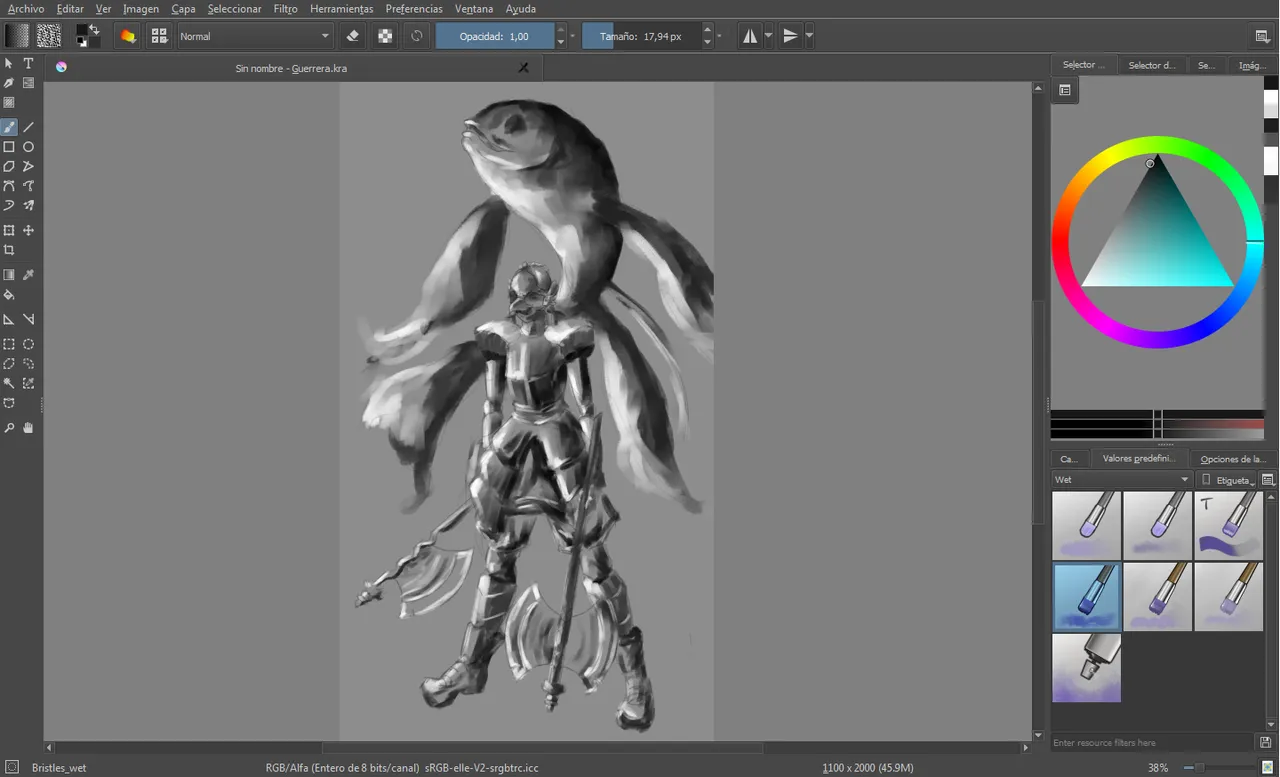
Task: Select the Polygon tool
Action: click(x=9, y=166)
